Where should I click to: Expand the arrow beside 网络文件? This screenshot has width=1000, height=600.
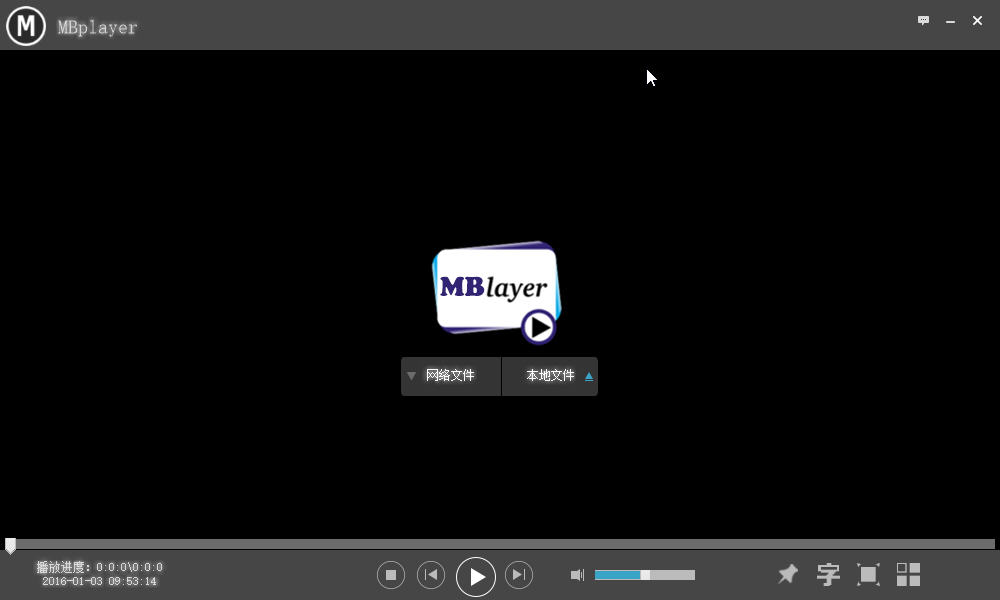coord(411,376)
